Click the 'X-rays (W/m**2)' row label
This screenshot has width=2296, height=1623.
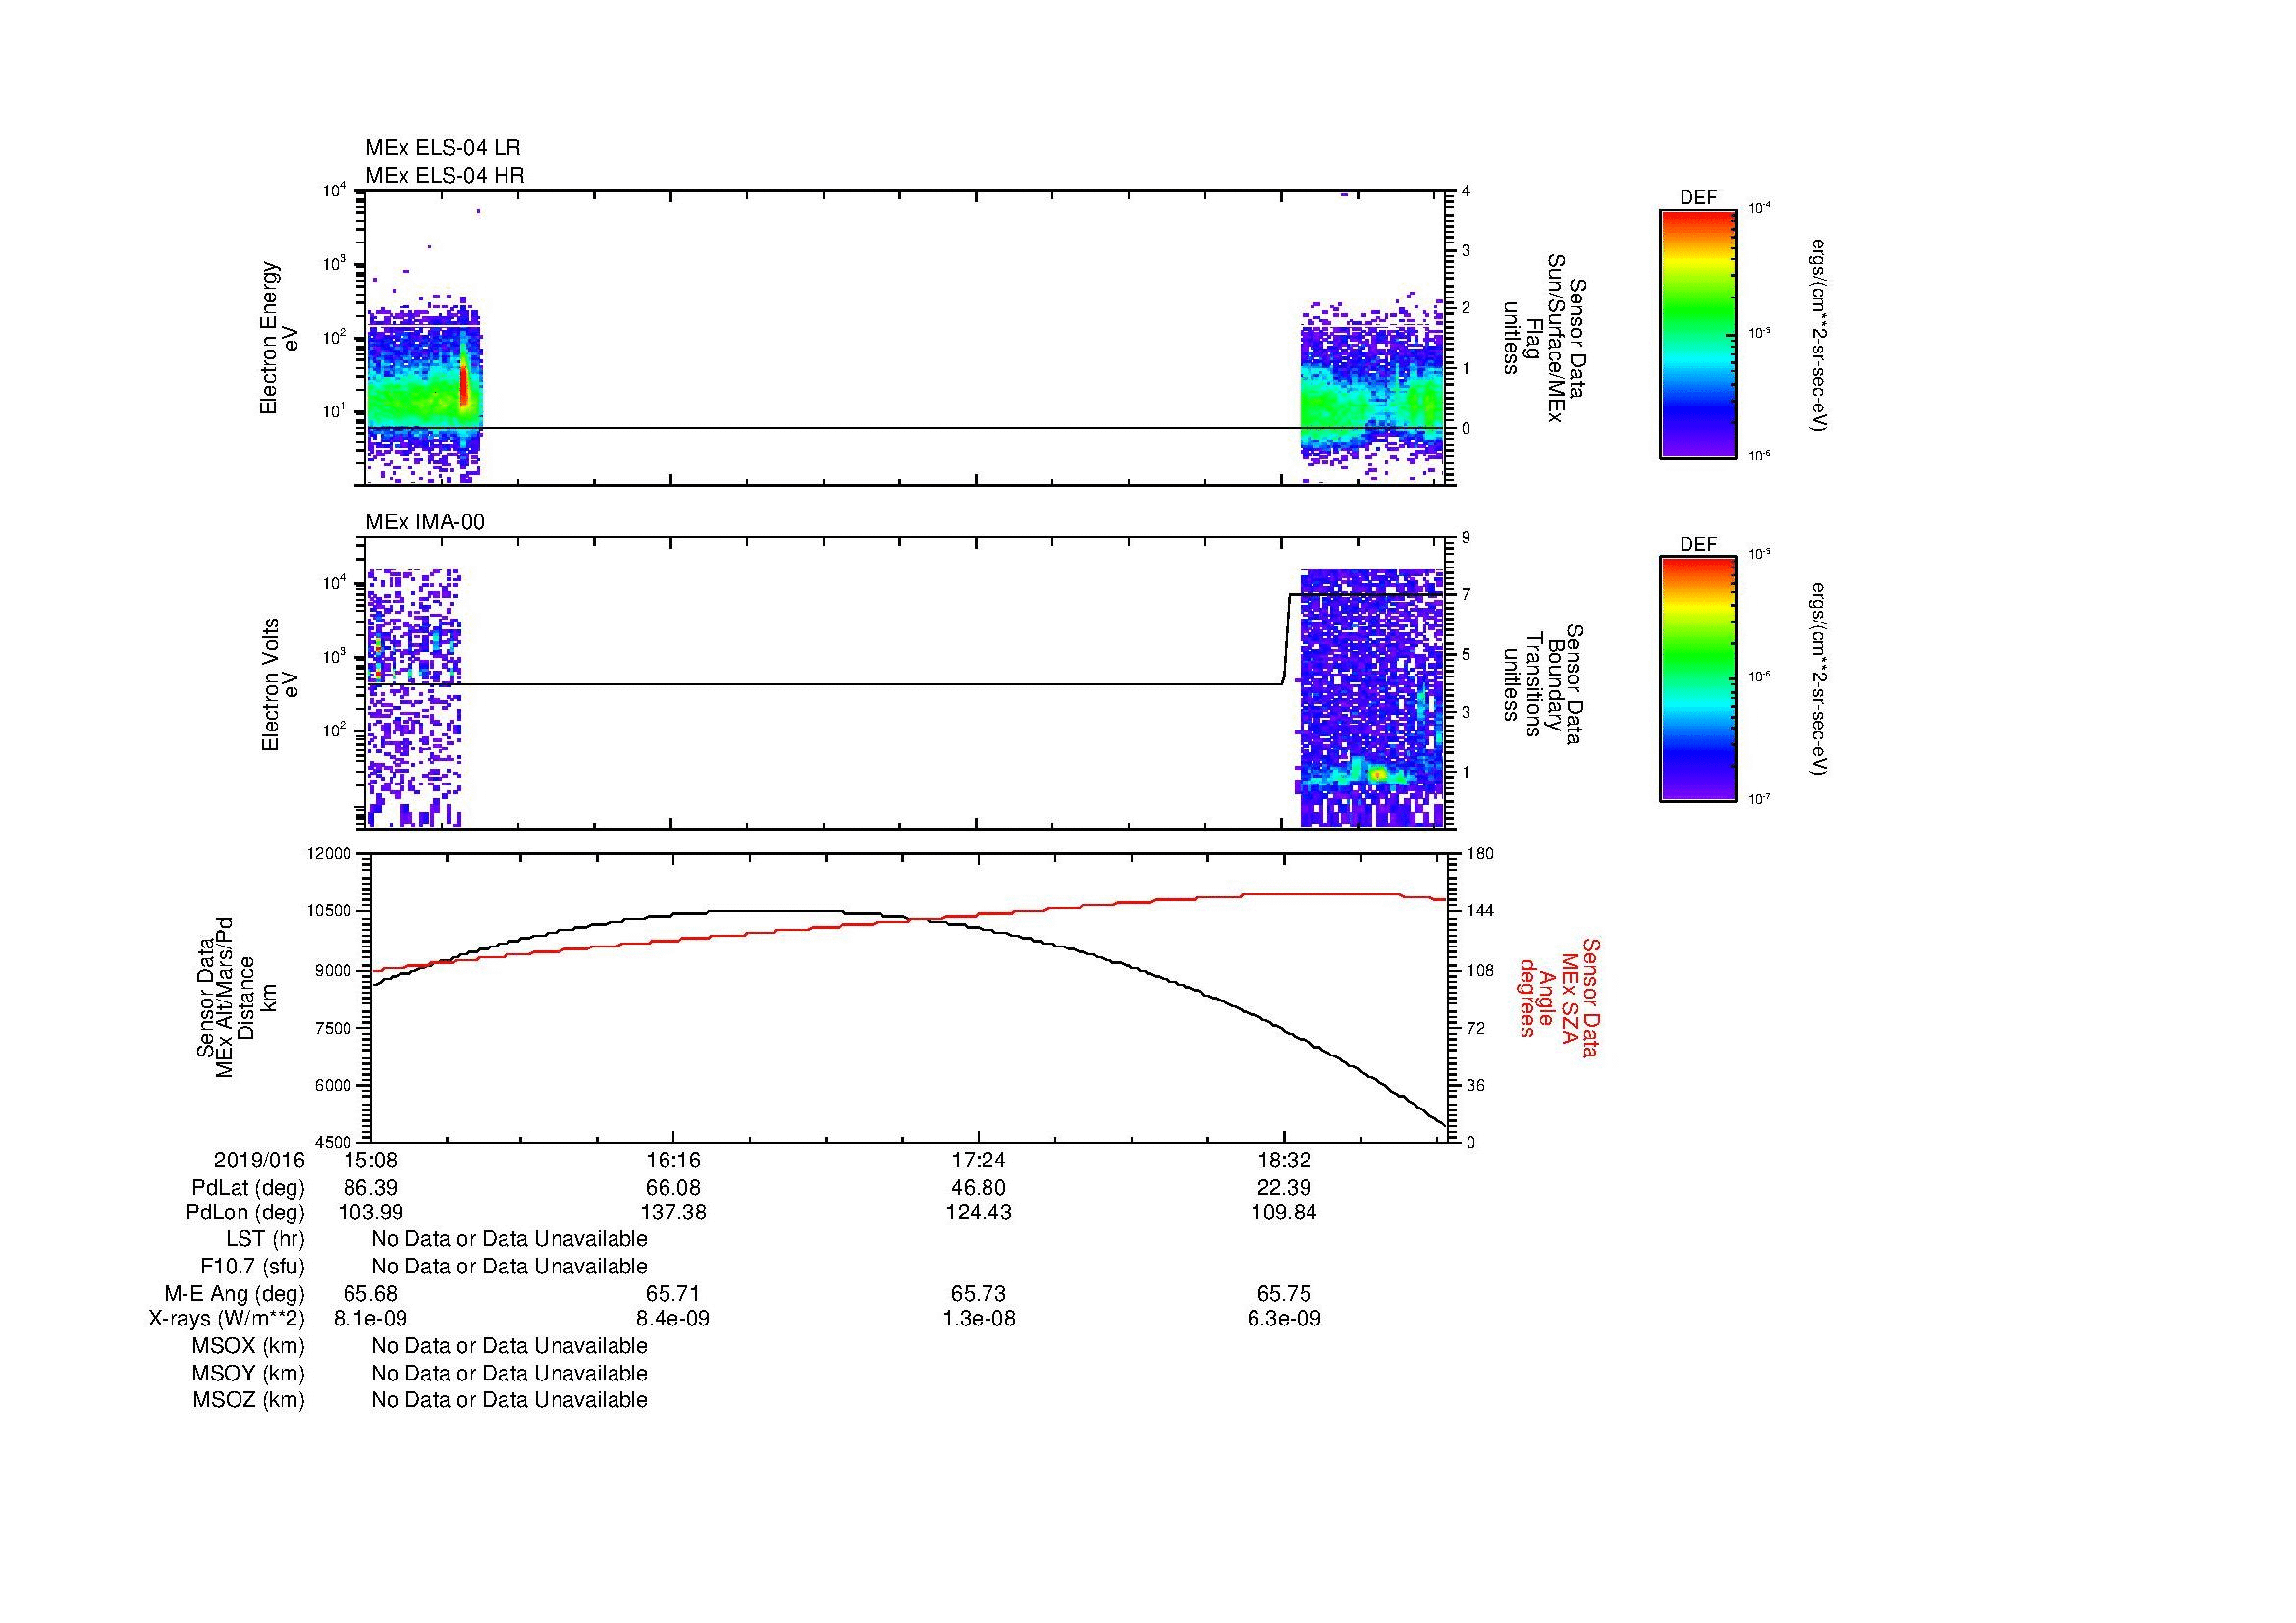point(227,1319)
